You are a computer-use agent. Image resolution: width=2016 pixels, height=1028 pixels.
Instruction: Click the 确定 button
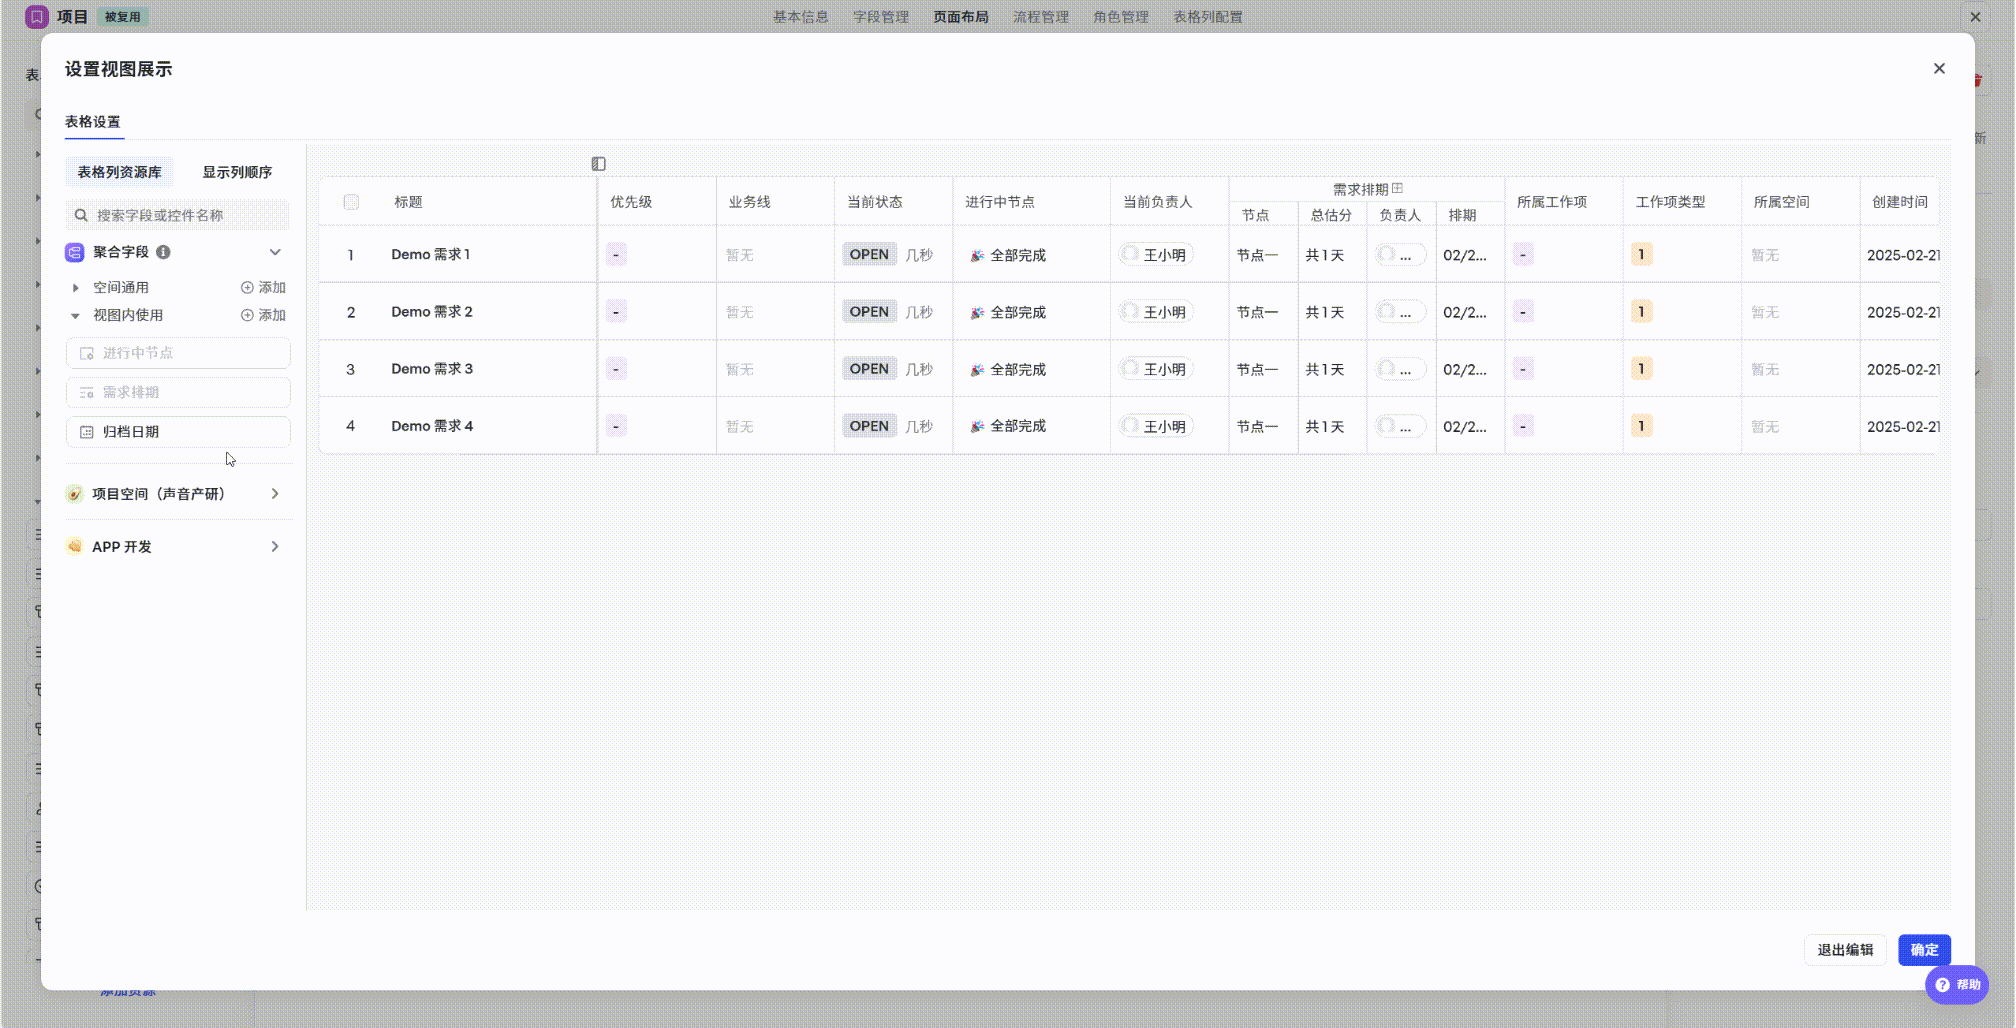tap(1924, 950)
